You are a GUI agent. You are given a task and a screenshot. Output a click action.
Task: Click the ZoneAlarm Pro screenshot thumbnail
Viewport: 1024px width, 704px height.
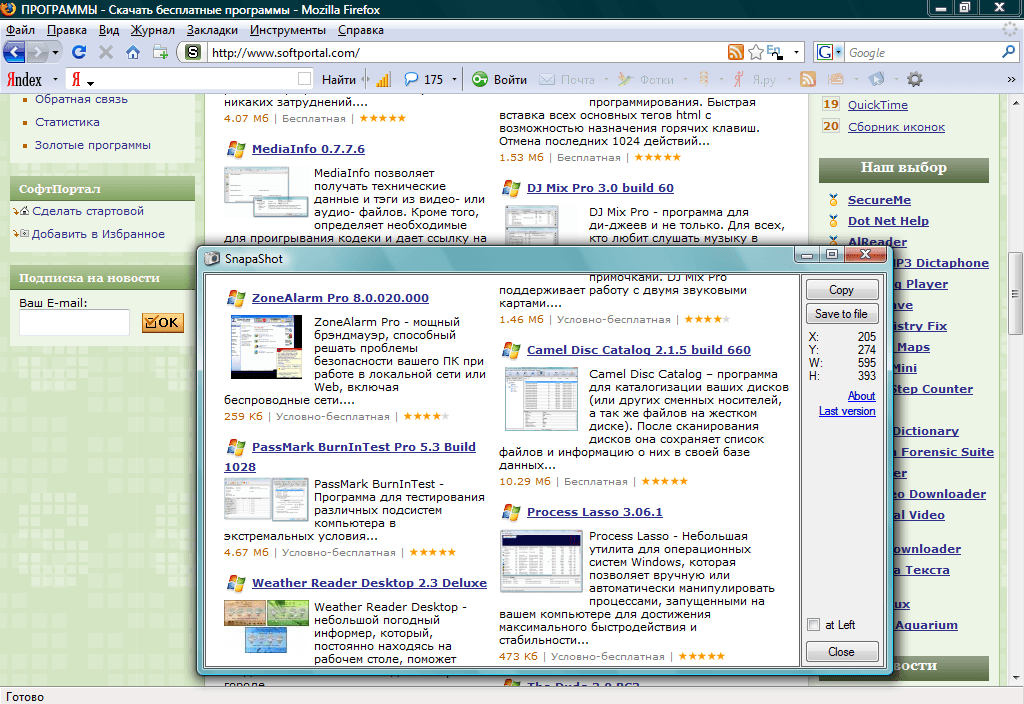tap(266, 347)
